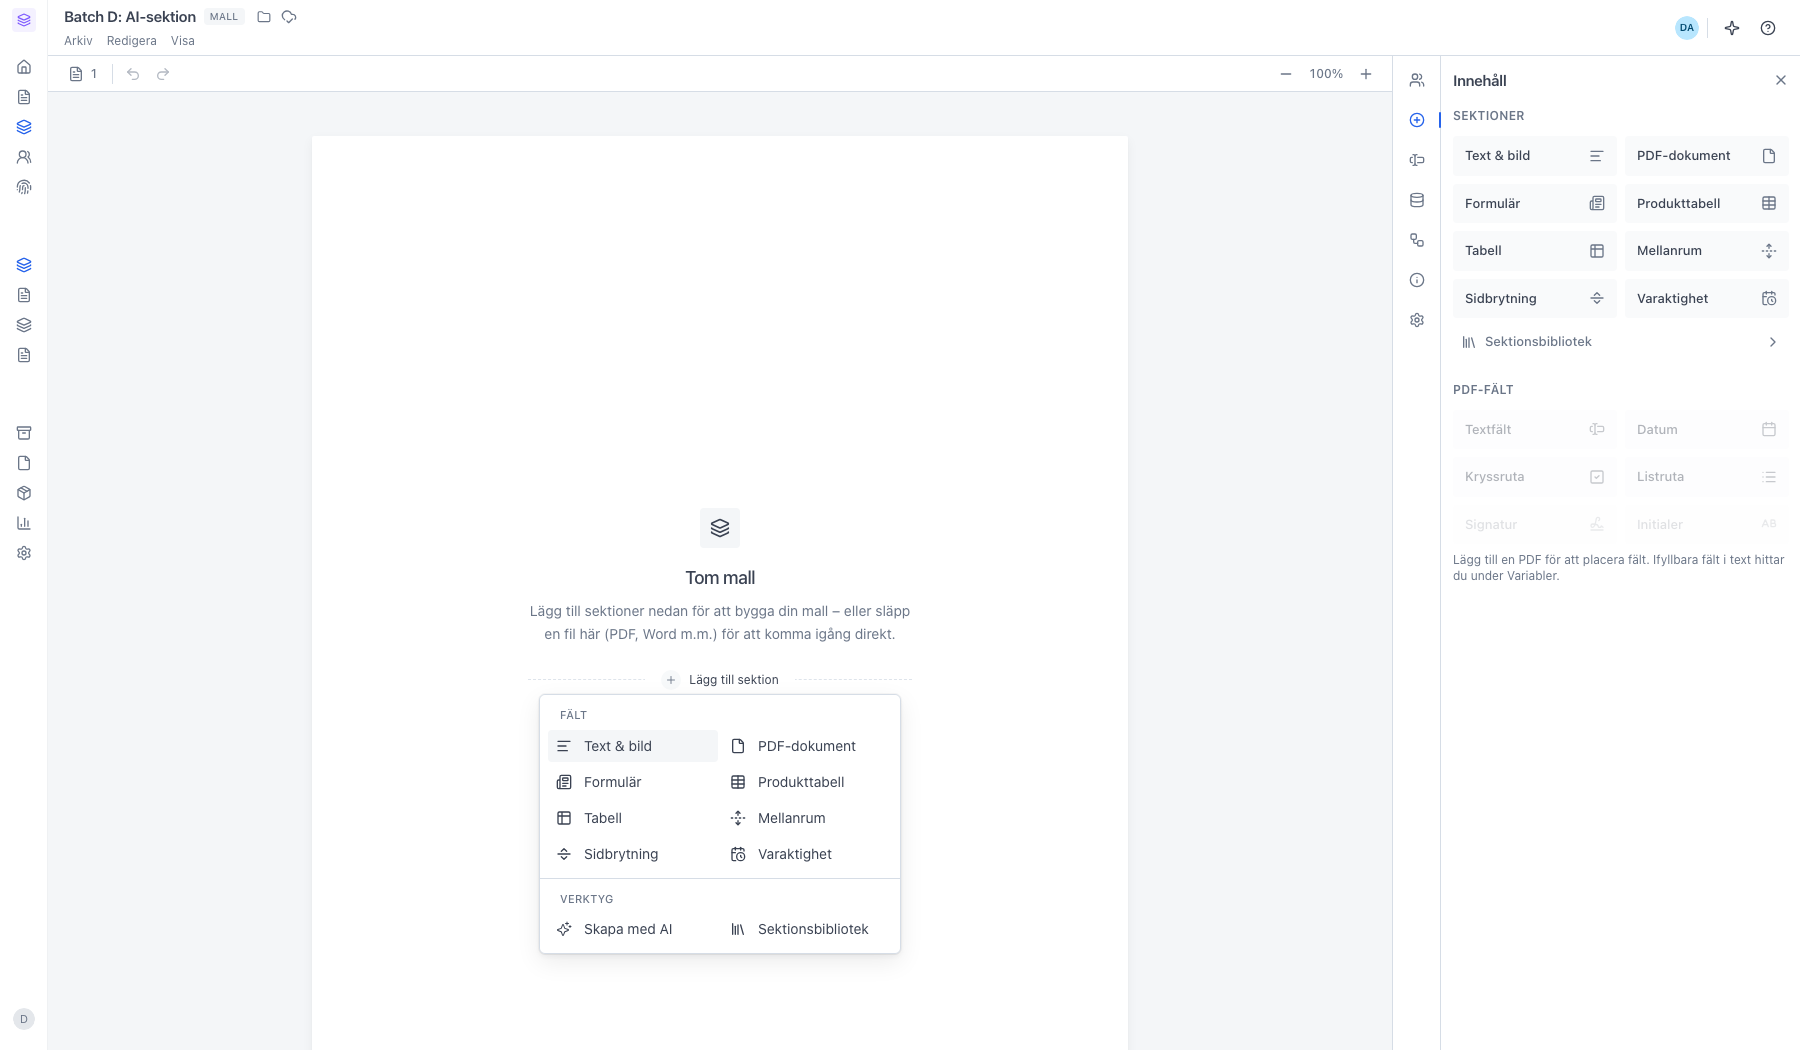This screenshot has width=1800, height=1050.
Task: Choose Text & bild in the popup menu
Action: point(633,746)
